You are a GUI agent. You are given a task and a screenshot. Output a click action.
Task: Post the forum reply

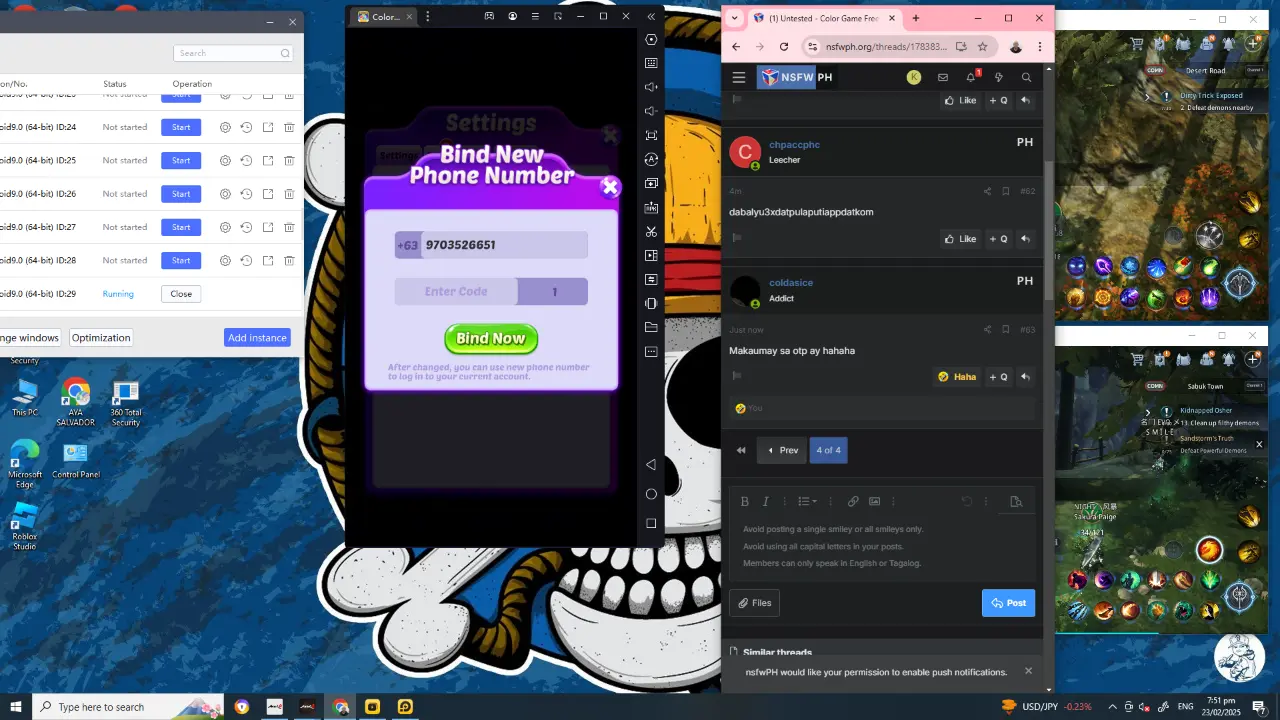[x=1008, y=603]
